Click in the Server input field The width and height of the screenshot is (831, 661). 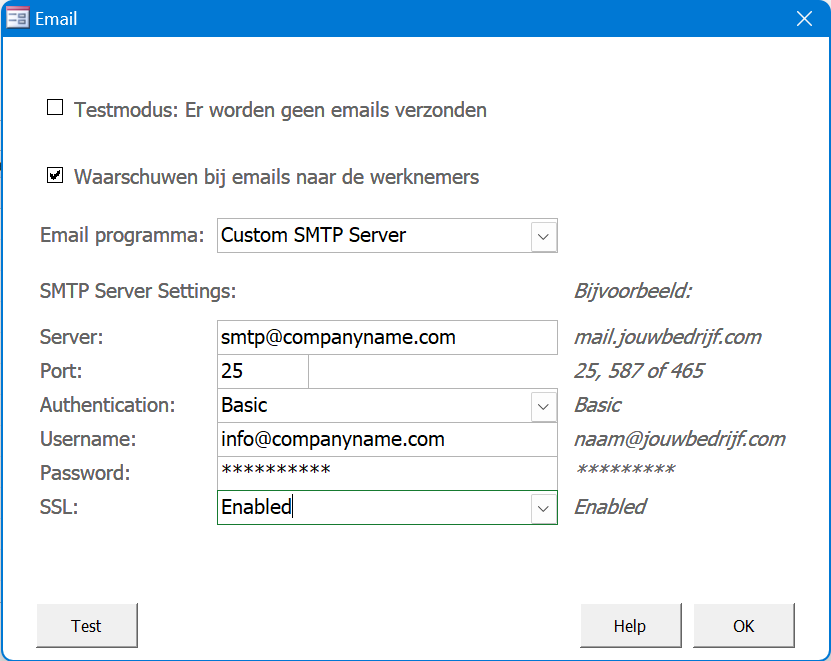(x=386, y=338)
